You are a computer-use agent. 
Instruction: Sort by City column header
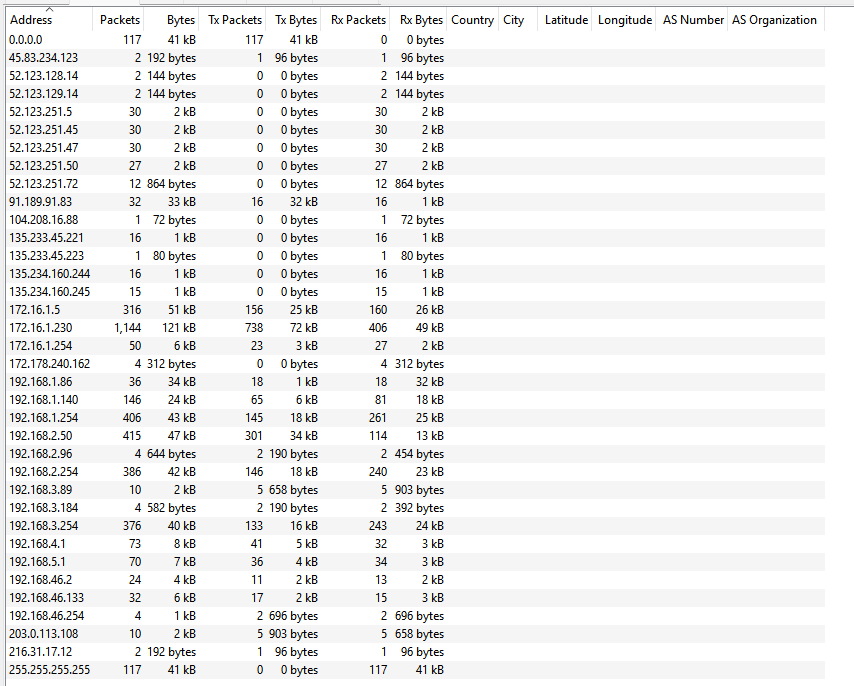point(514,20)
